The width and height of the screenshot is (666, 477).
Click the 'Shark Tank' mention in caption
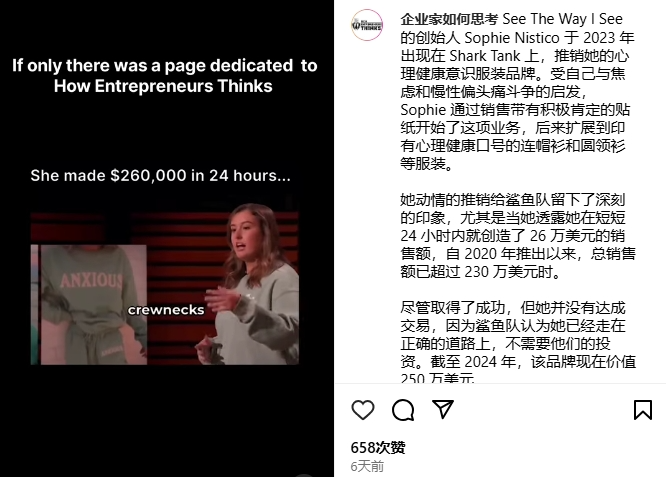485,56
